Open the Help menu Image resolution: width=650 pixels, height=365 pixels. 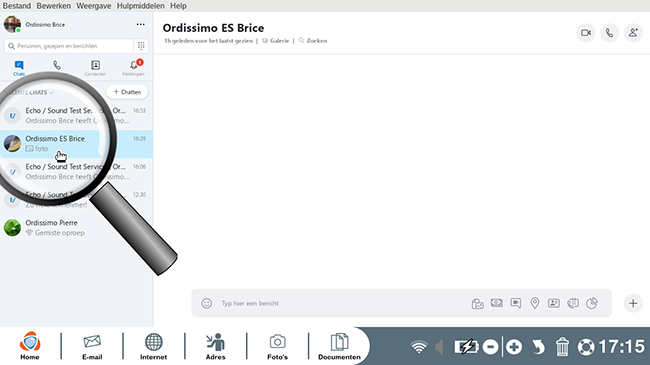178,6
